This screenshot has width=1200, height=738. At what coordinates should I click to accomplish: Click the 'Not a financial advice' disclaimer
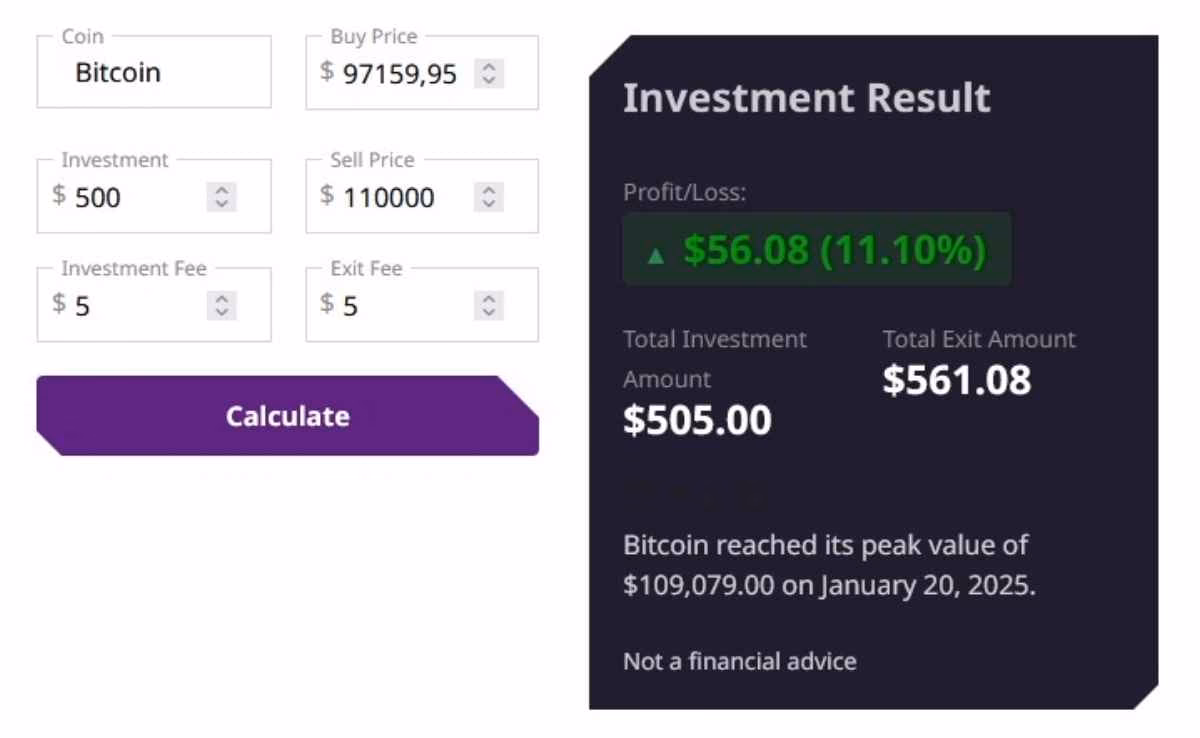(x=739, y=661)
